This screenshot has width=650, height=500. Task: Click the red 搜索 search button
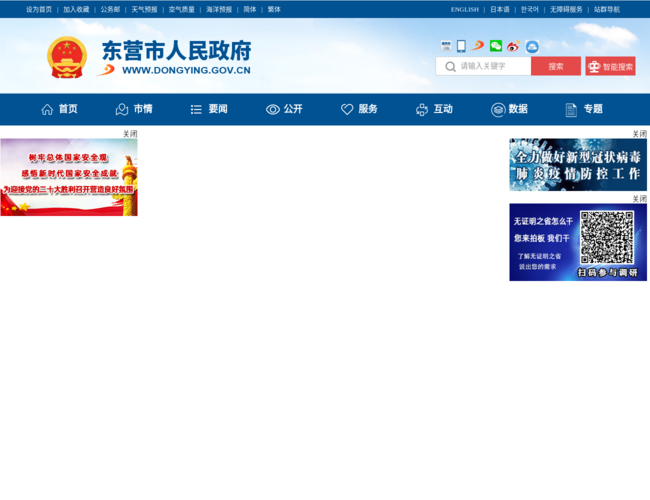tap(556, 67)
